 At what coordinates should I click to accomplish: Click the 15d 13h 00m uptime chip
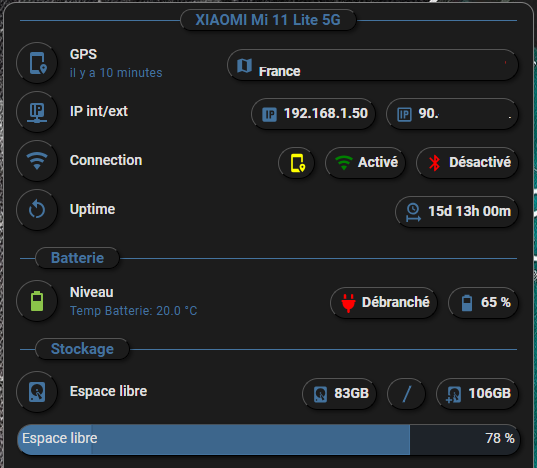[457, 212]
